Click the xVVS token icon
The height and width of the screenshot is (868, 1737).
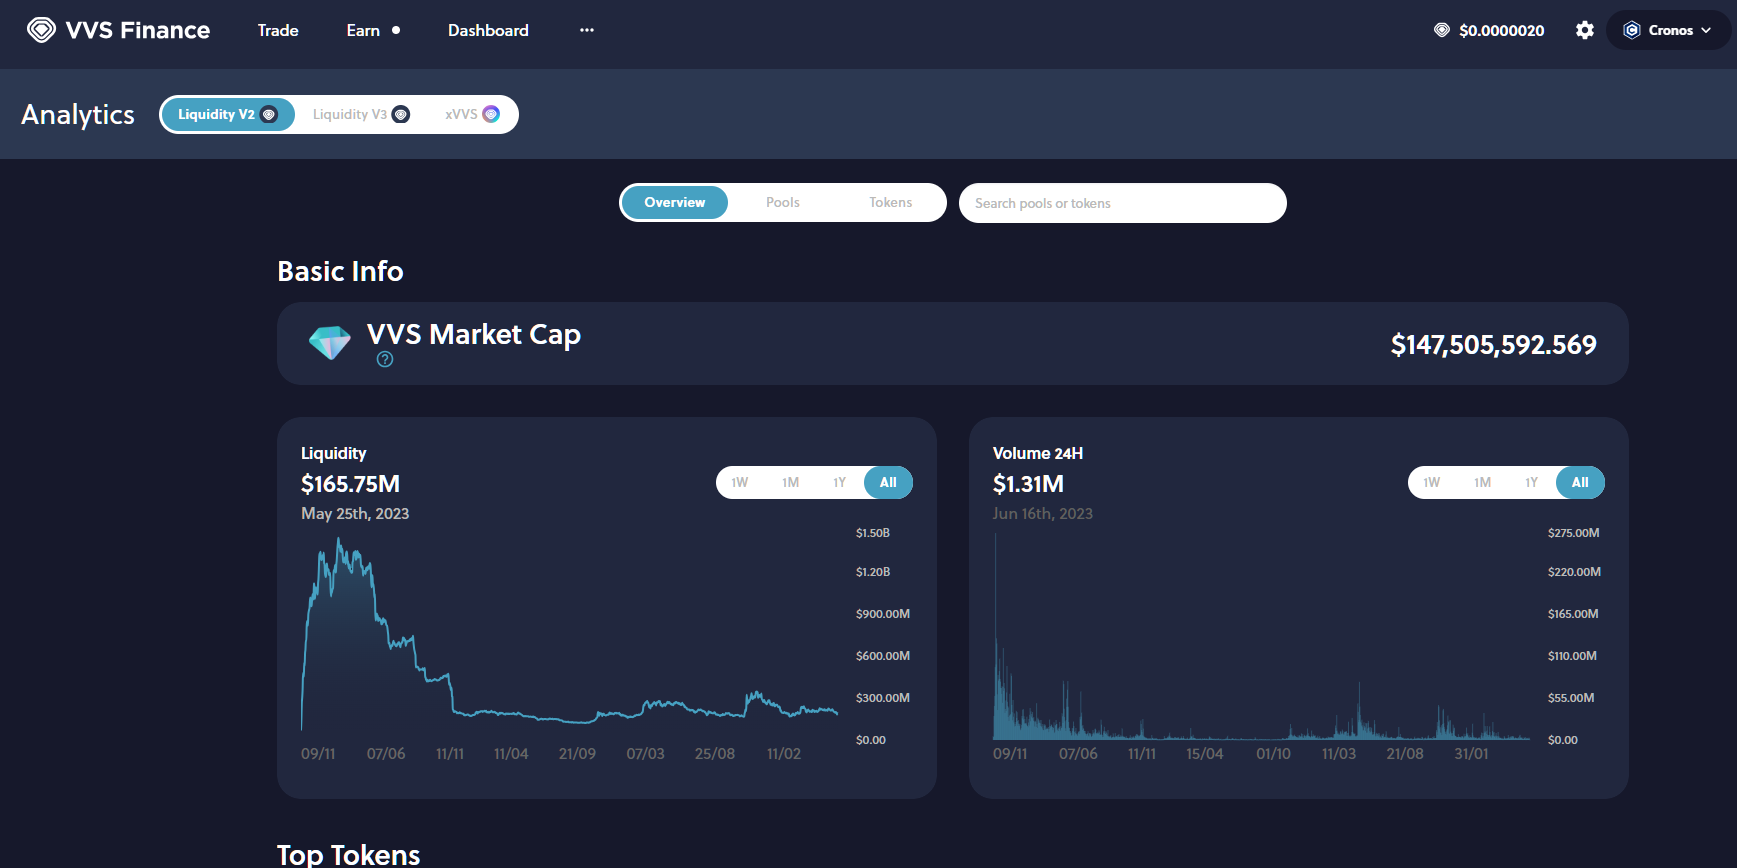491,114
